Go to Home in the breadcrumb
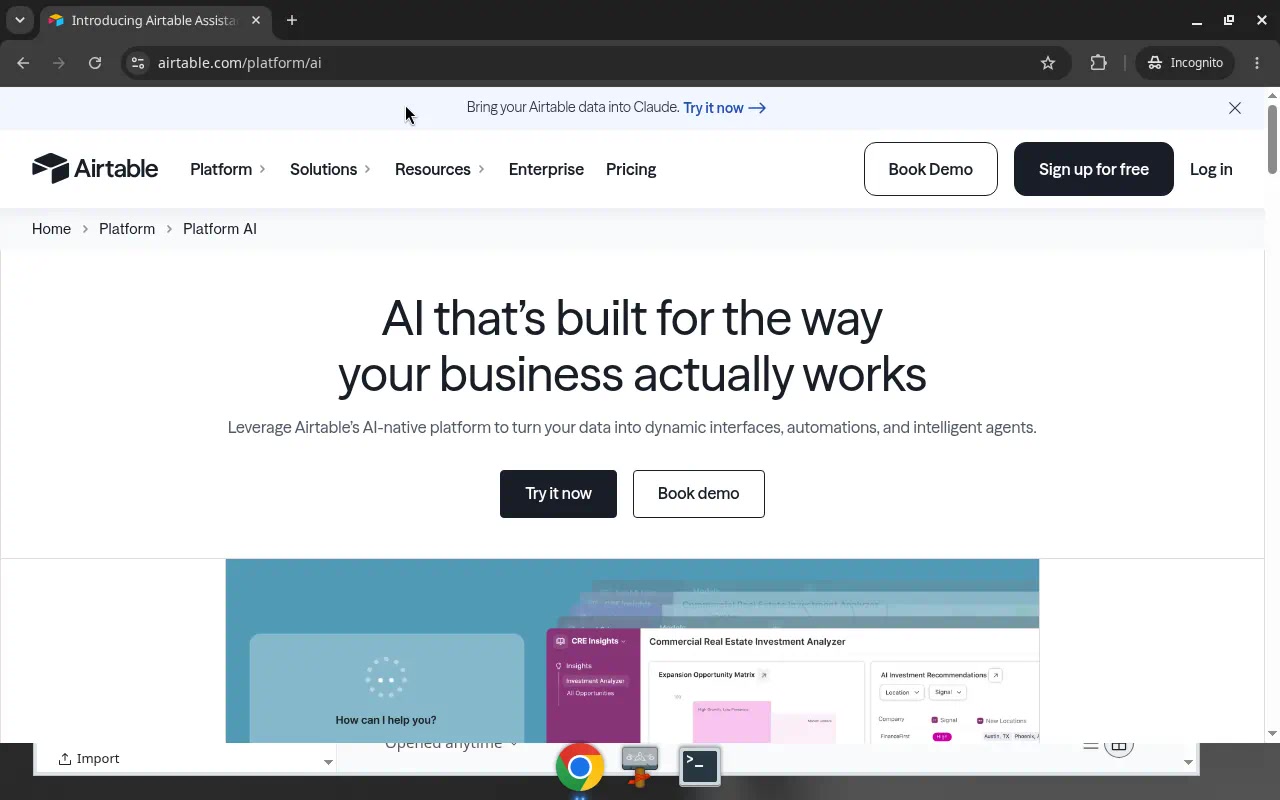 tap(51, 229)
